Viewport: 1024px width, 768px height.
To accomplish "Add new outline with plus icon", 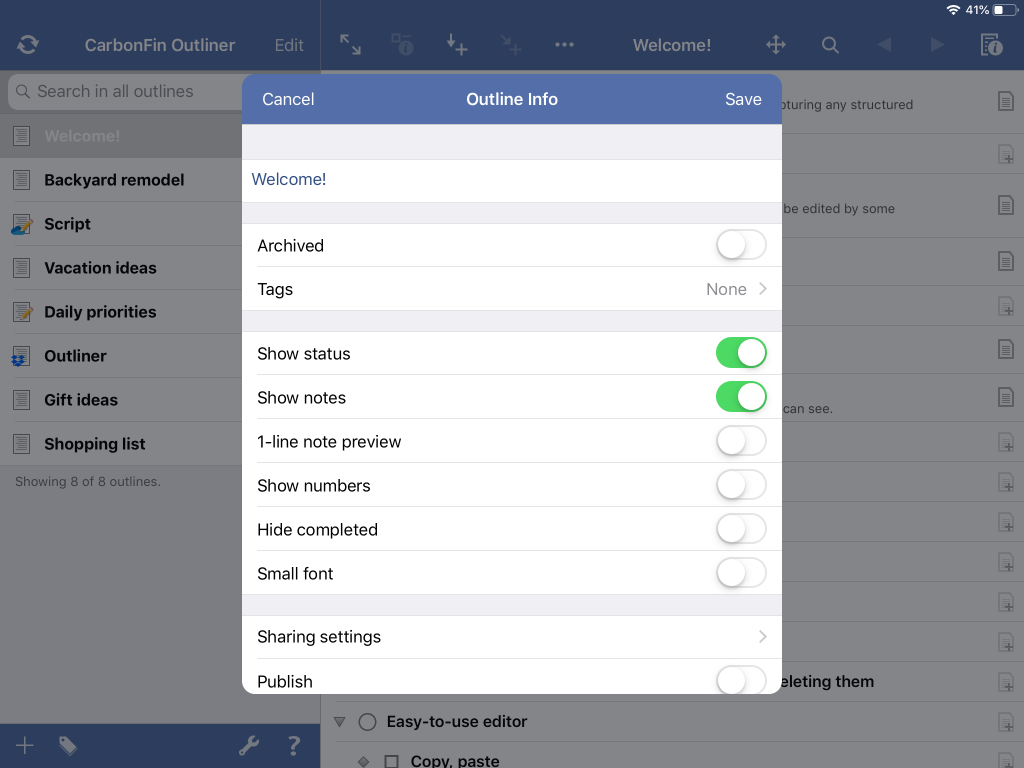I will (25, 745).
